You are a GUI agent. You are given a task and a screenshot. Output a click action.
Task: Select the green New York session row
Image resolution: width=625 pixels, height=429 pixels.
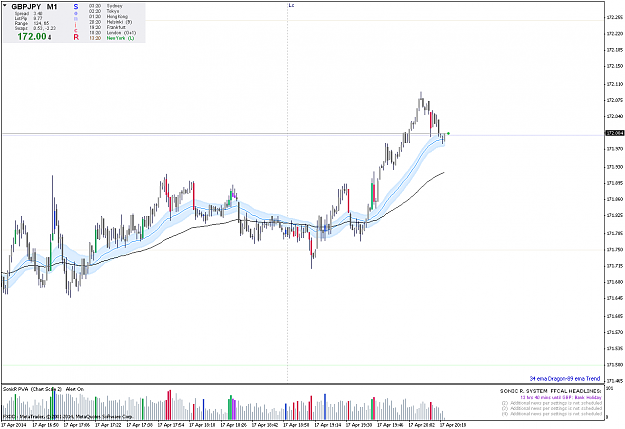pyautogui.click(x=112, y=38)
